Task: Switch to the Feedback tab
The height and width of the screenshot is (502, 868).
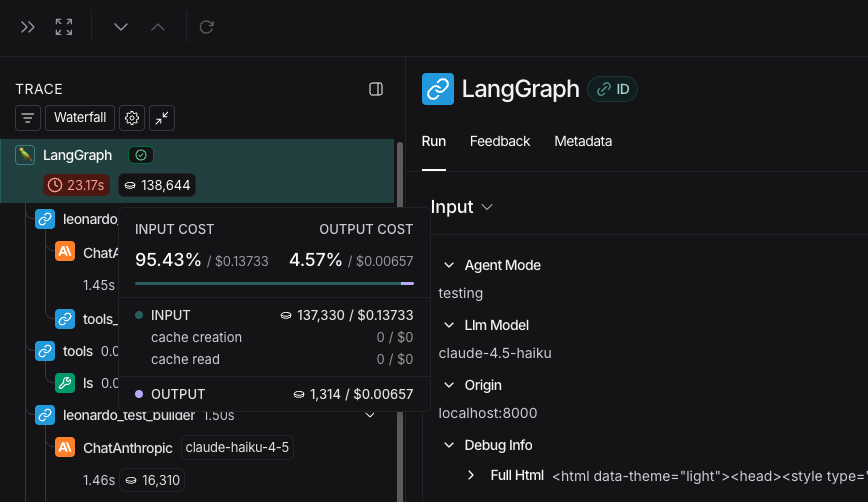Action: pos(500,141)
